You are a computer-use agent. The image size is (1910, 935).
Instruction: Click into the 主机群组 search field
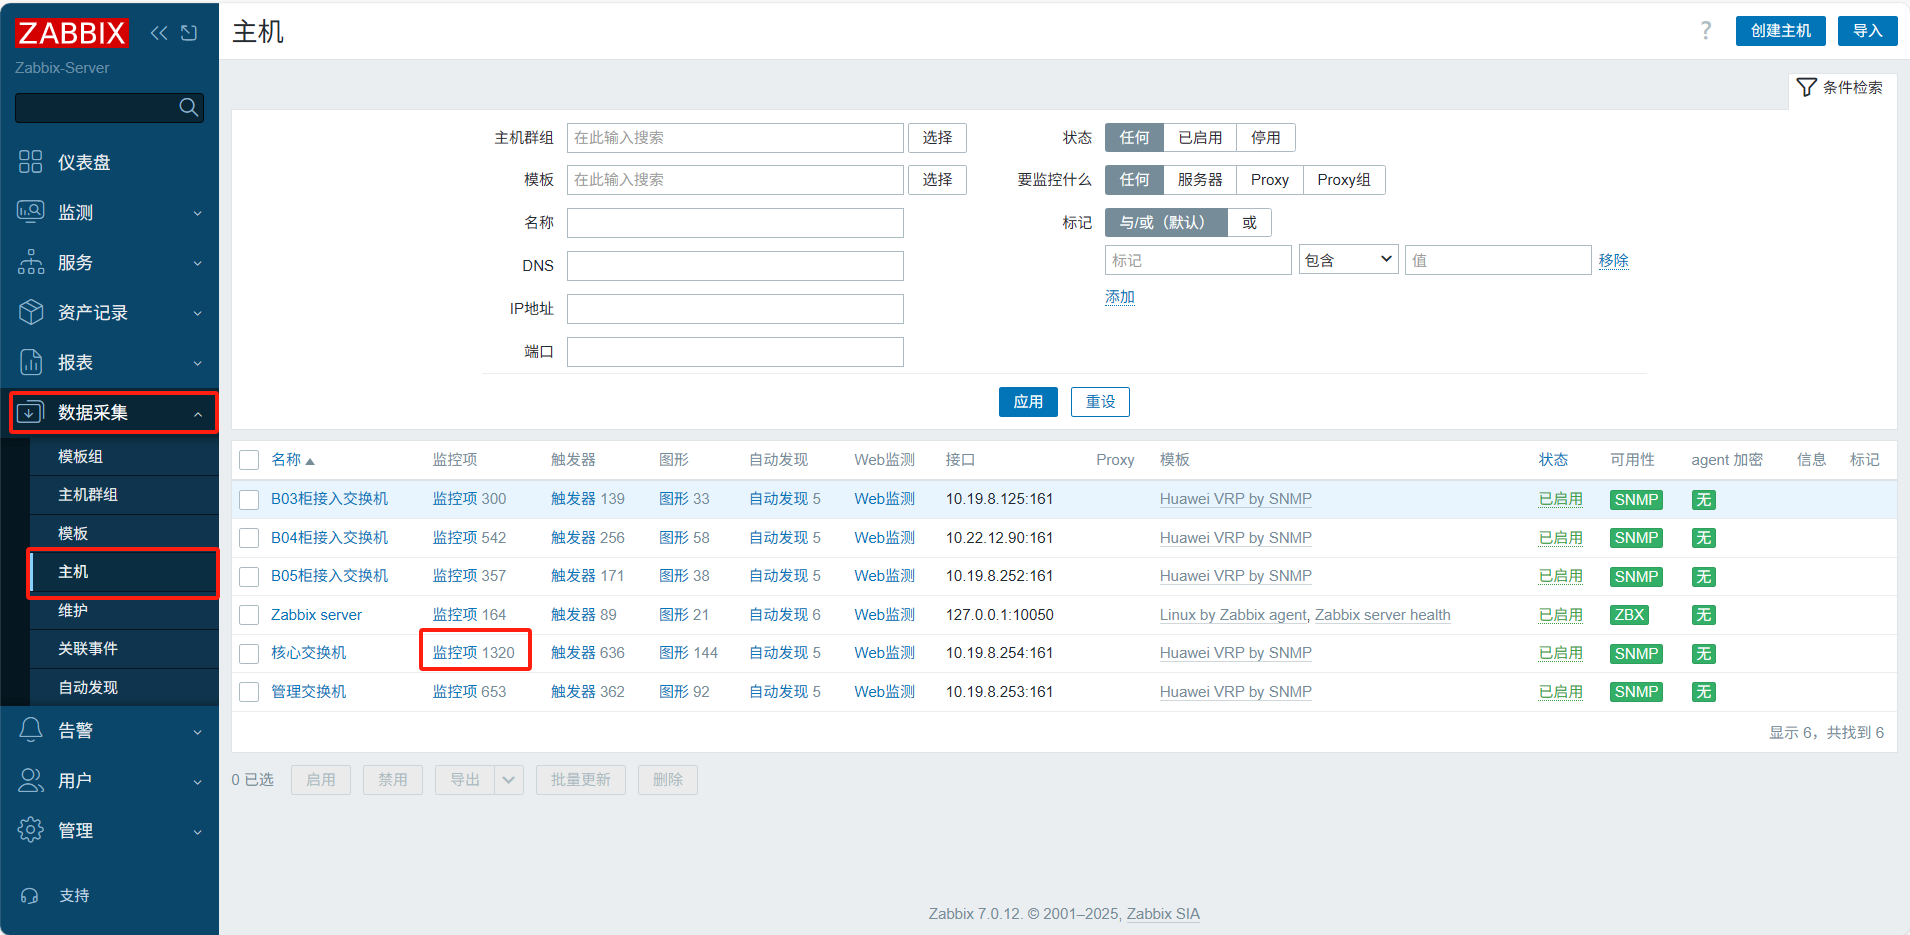coord(735,138)
